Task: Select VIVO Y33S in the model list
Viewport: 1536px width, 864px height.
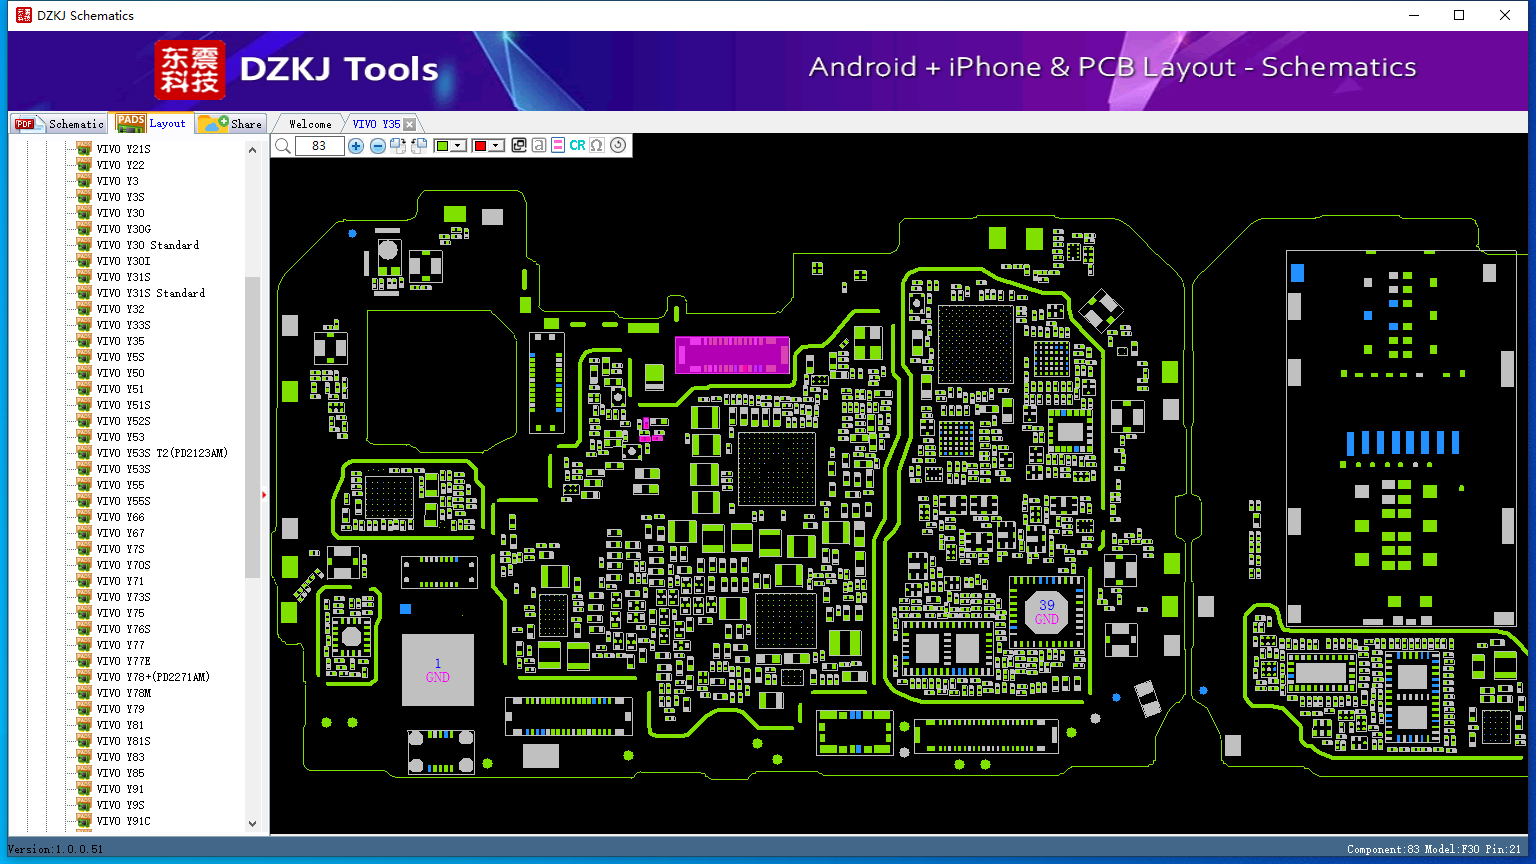Action: [x=123, y=325]
